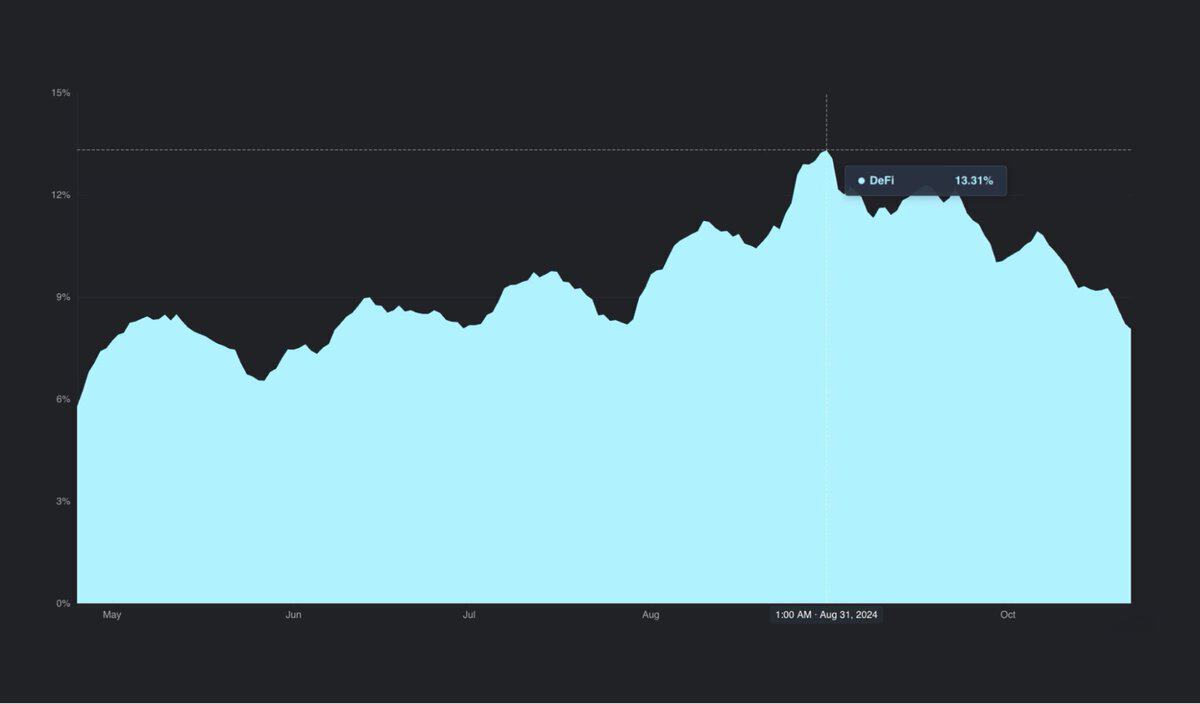The height and width of the screenshot is (704, 1200).
Task: Click the Oct label on x-axis
Action: [1007, 615]
